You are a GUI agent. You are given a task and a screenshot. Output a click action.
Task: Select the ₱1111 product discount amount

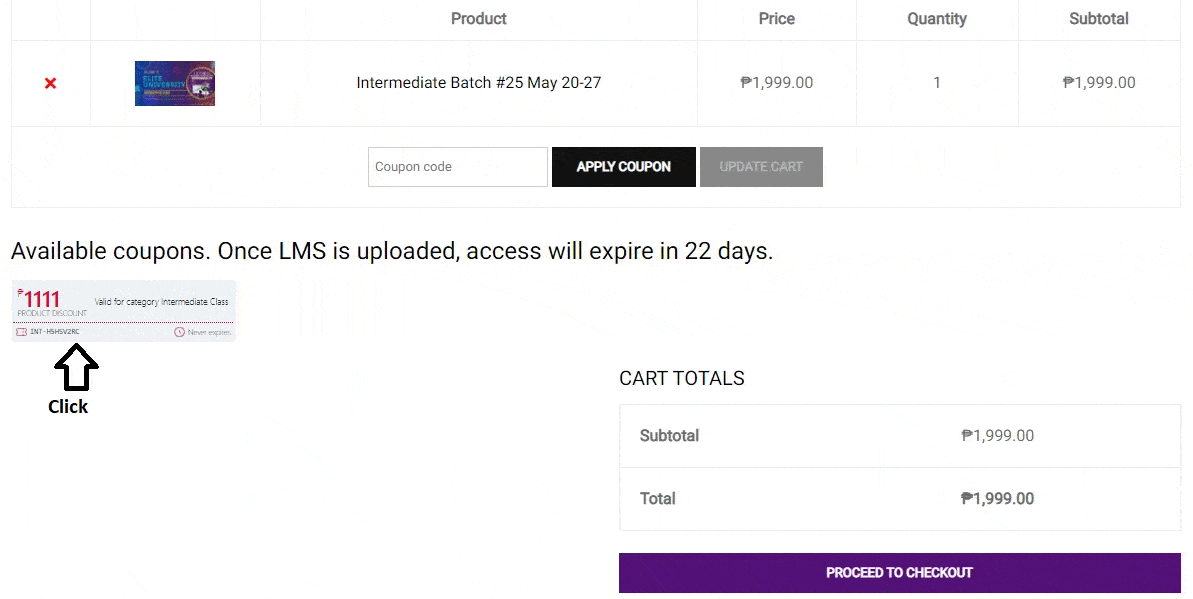[41, 299]
